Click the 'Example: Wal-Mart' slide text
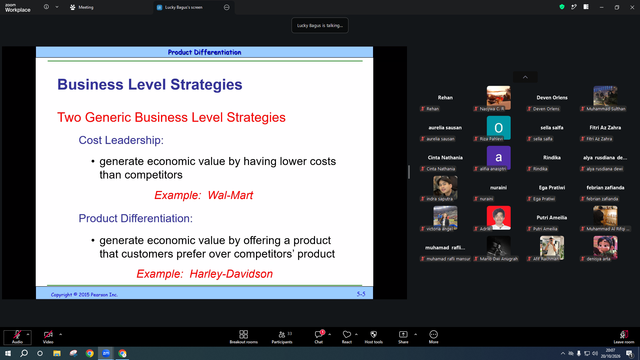 point(204,195)
